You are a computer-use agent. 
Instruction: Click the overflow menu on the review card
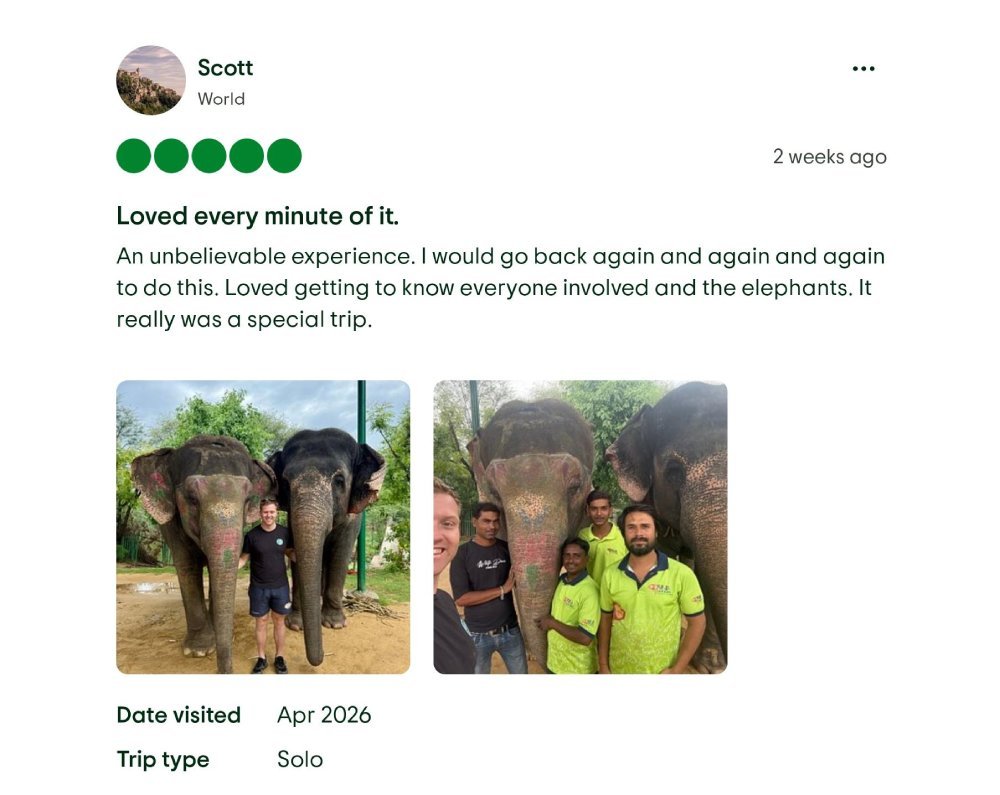pyautogui.click(x=864, y=67)
